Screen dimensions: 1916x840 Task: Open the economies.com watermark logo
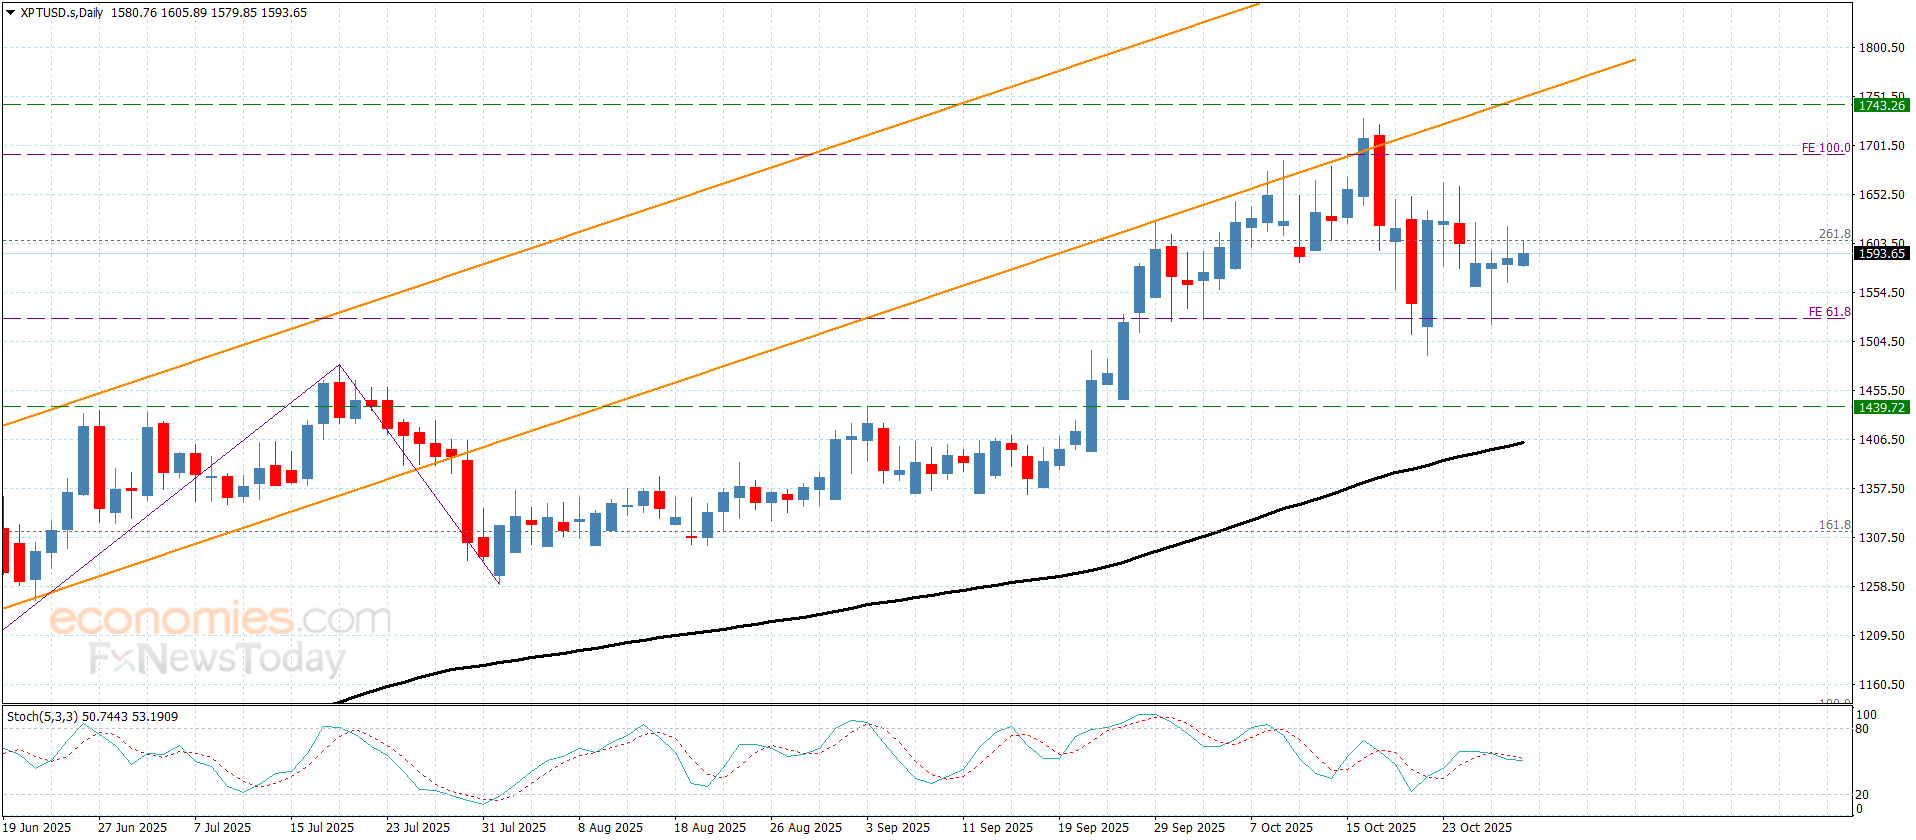point(220,619)
